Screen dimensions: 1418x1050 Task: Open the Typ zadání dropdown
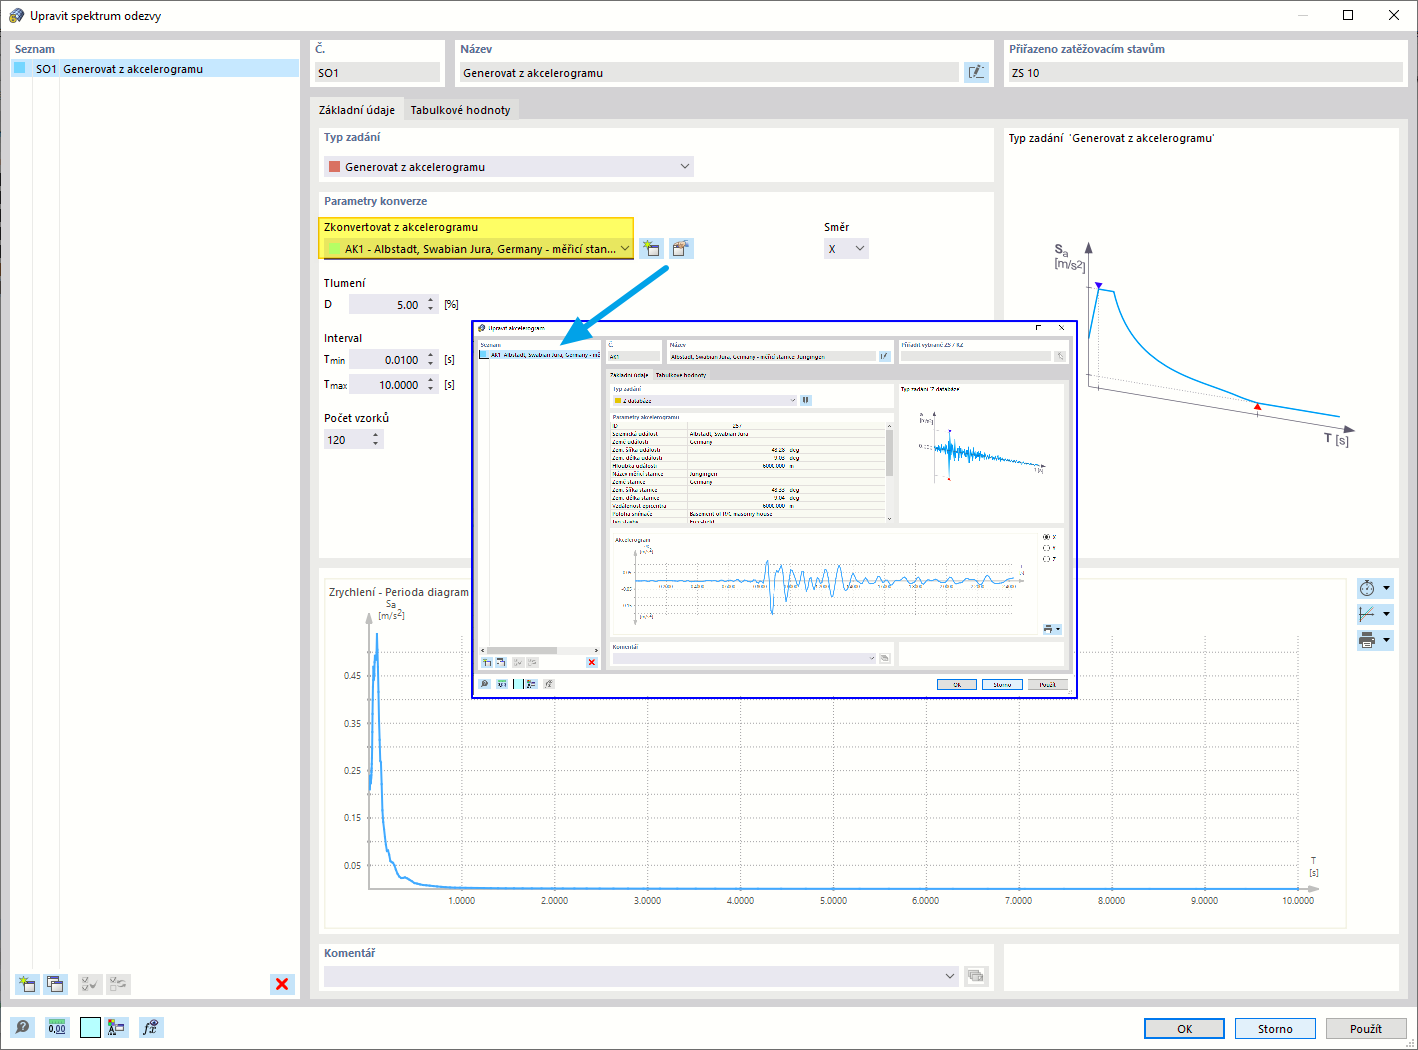click(509, 167)
